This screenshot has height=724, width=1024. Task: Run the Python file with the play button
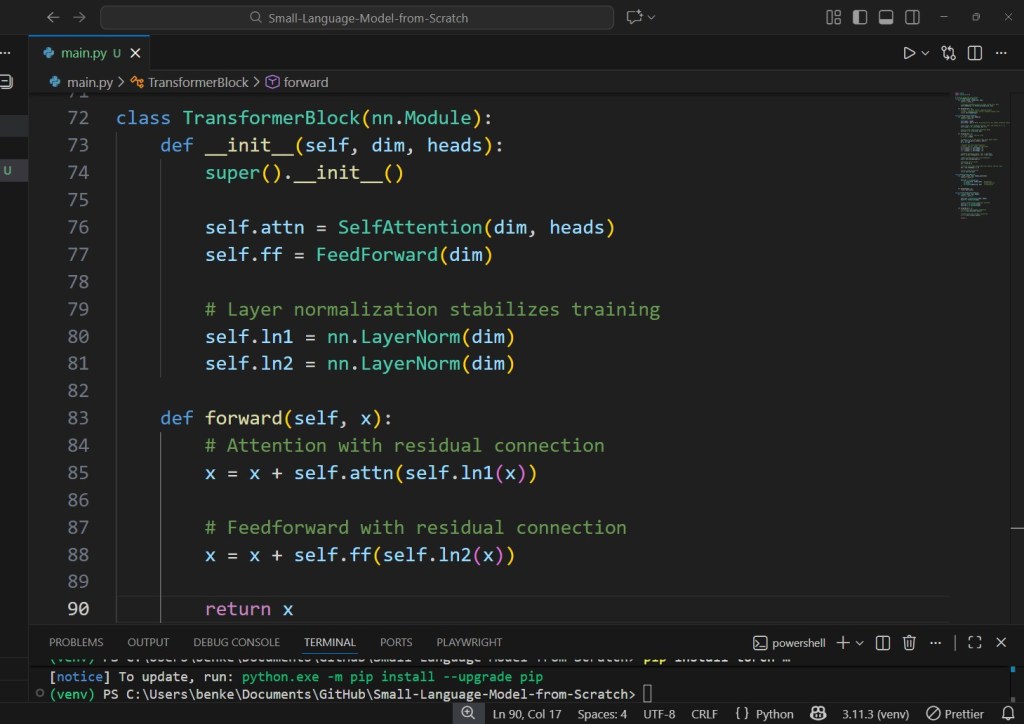pos(911,52)
